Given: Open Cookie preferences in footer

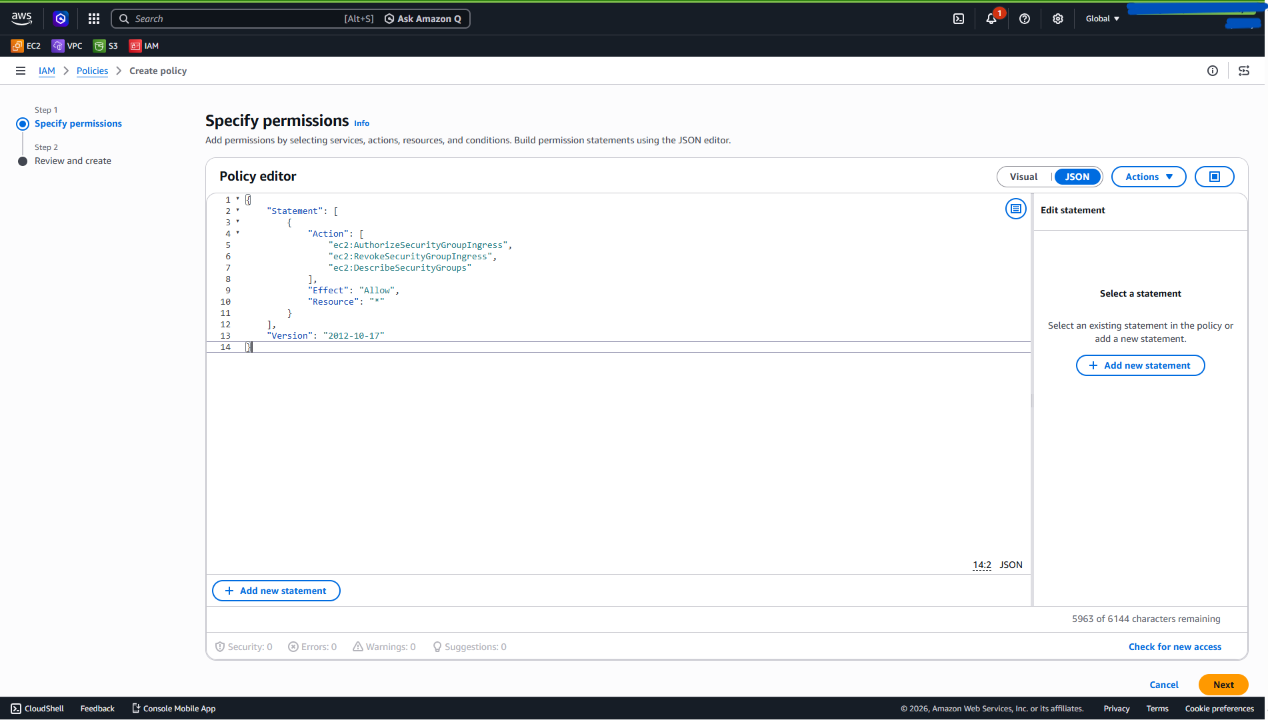Looking at the screenshot, I should (x=1219, y=709).
